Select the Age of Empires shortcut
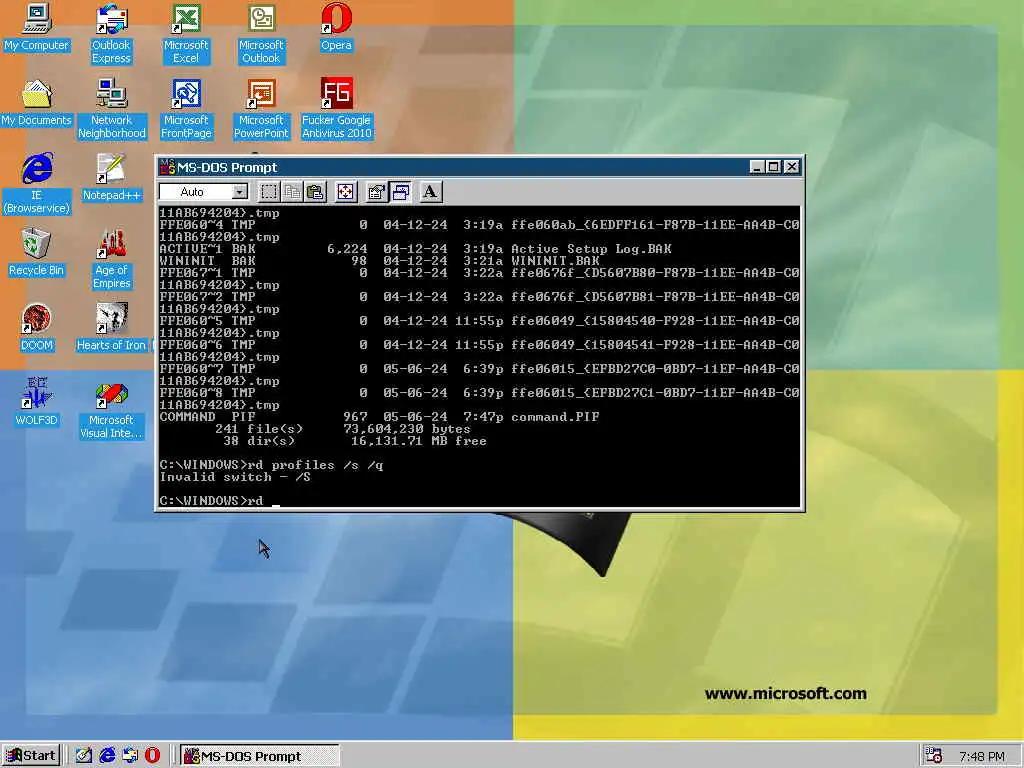Screen dimensions: 1024x768 tap(111, 259)
